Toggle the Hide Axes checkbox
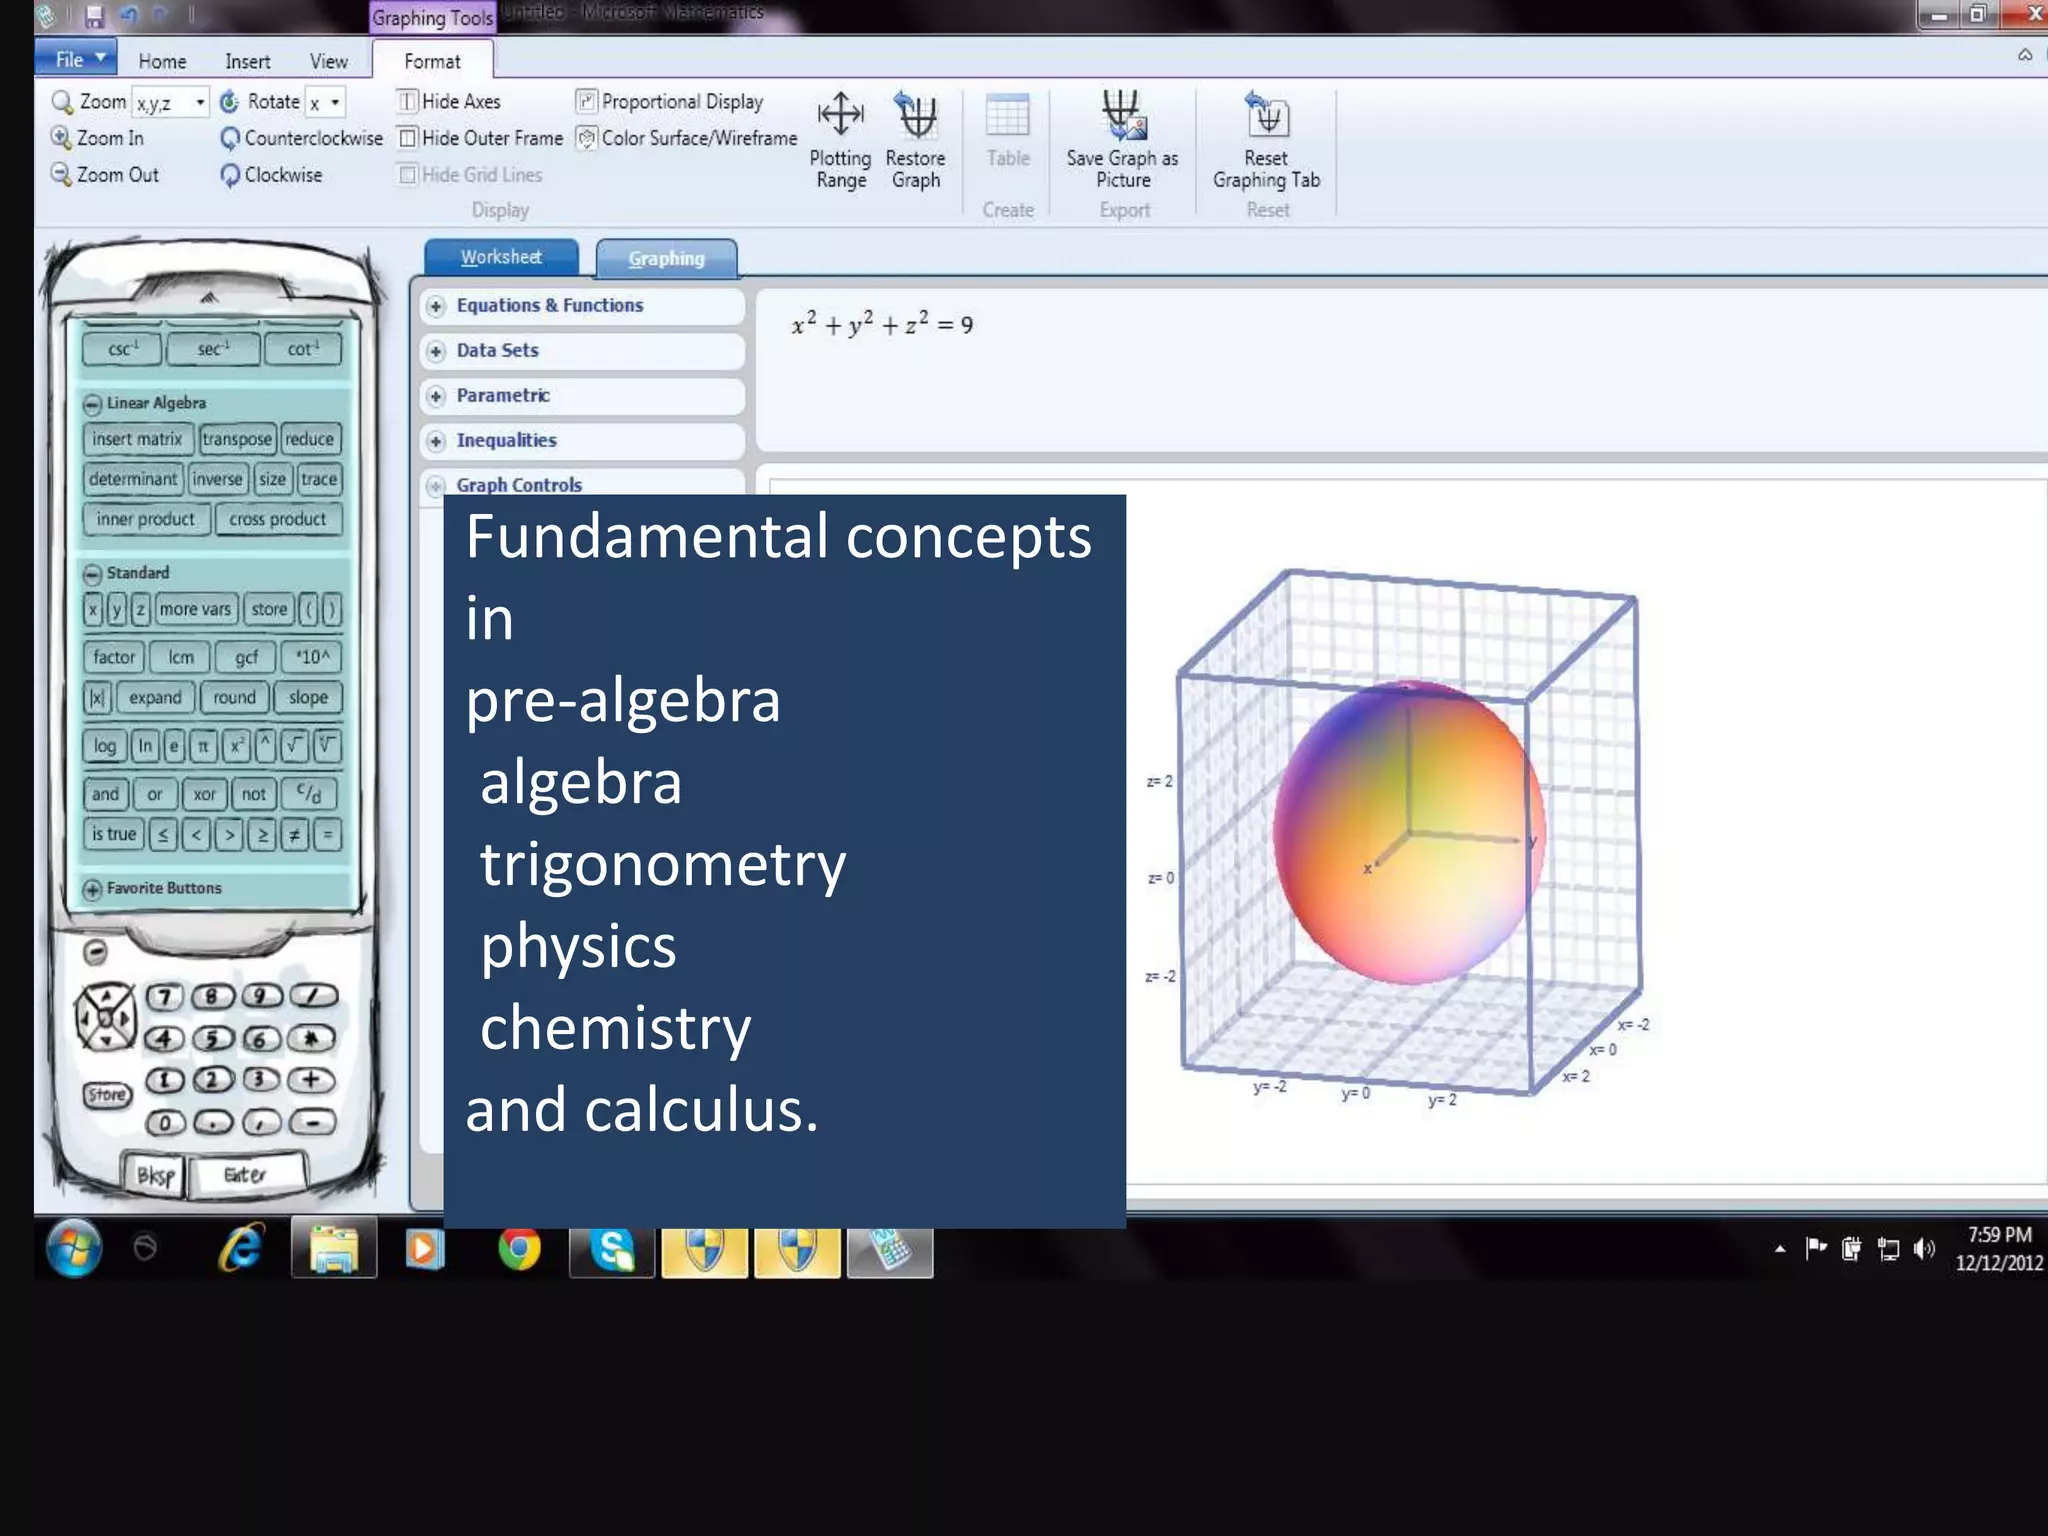This screenshot has width=2048, height=1536. [x=407, y=101]
